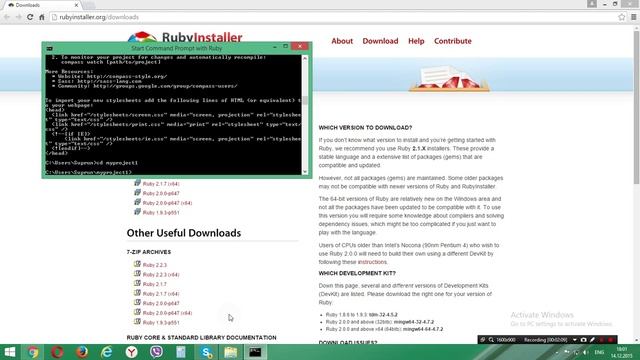Viewport: 640px width, 360px height.
Task: Open the About menu on RubyInstaller
Action: tap(342, 41)
